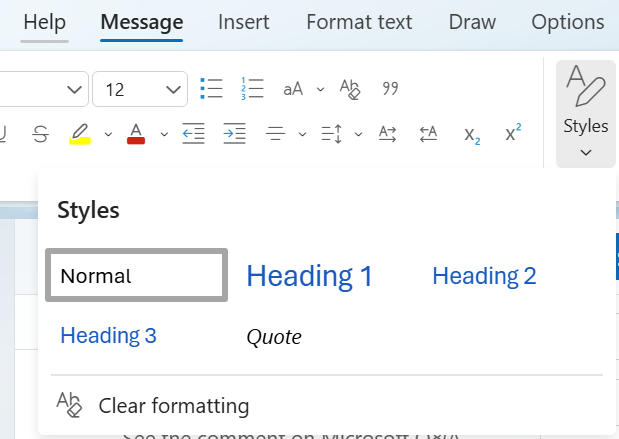Open the font name dropdown arrow
This screenshot has width=619, height=439.
[x=74, y=90]
